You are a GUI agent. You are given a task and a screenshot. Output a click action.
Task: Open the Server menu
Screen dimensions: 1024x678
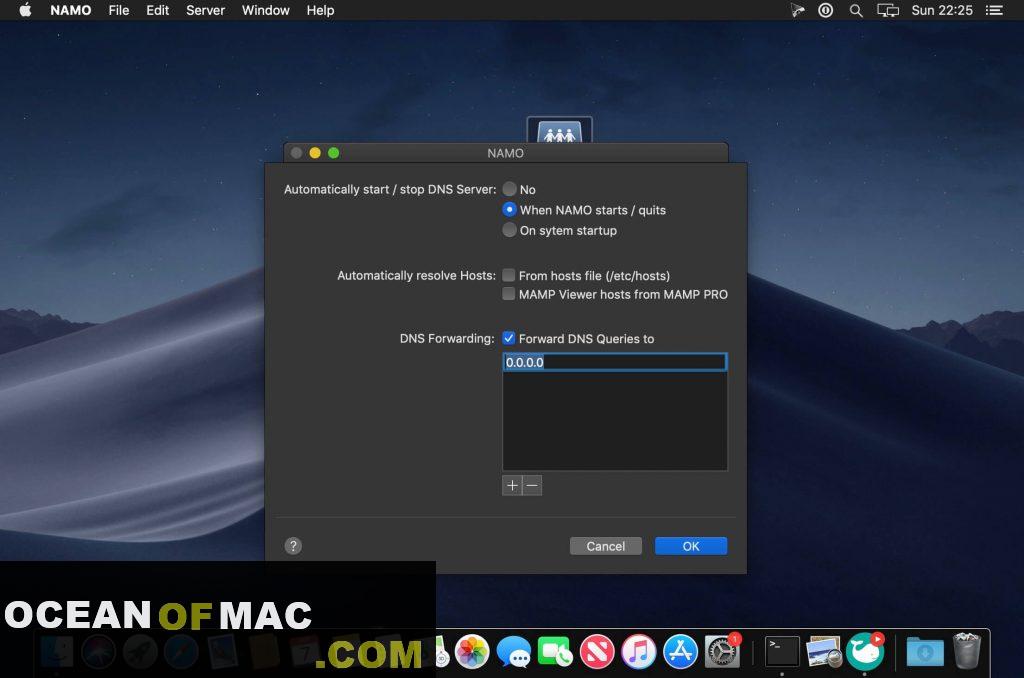205,10
